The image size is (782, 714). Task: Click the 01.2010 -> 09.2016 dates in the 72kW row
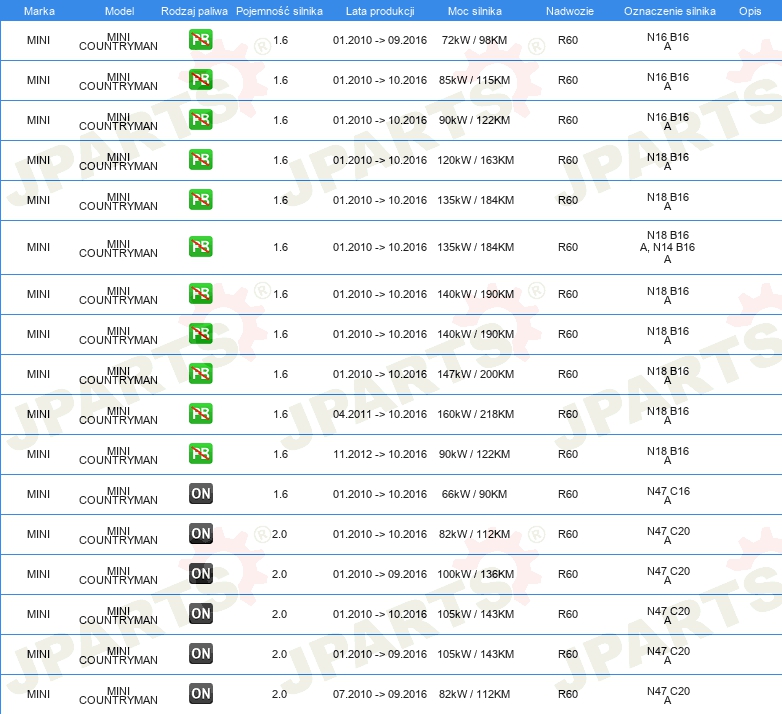tap(380, 40)
